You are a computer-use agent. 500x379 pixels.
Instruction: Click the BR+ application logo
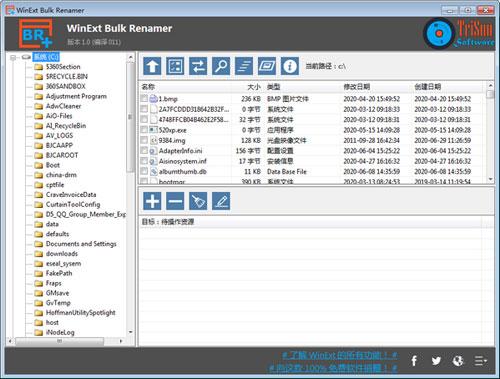pyautogui.click(x=36, y=34)
